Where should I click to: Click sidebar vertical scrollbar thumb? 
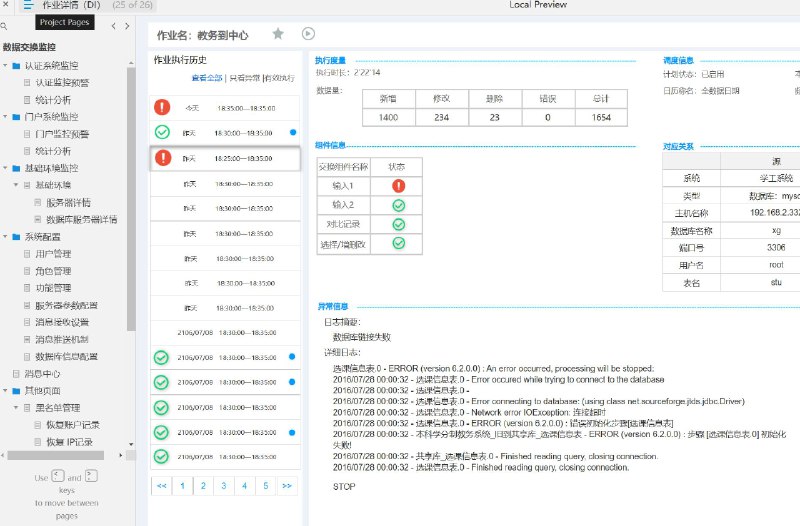coord(131,199)
